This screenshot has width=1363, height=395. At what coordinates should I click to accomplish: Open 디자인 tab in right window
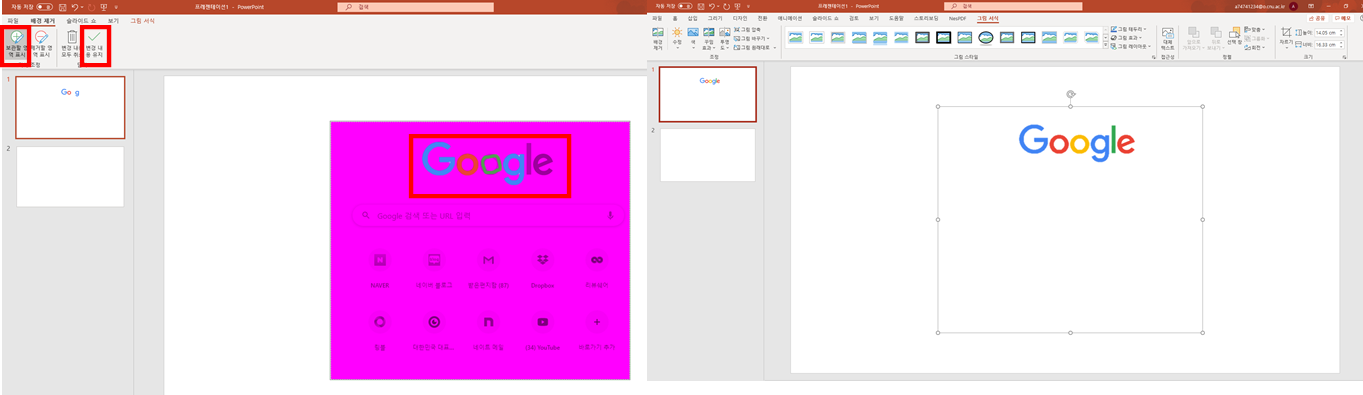(740, 18)
